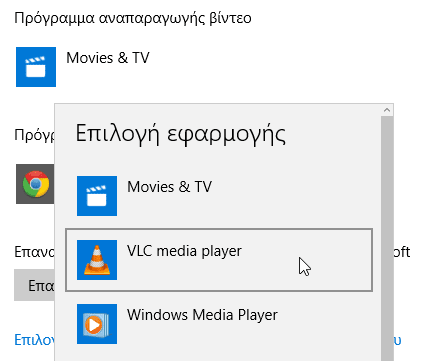Select Windows Media Player entry
422x361 pixels.
point(219,324)
